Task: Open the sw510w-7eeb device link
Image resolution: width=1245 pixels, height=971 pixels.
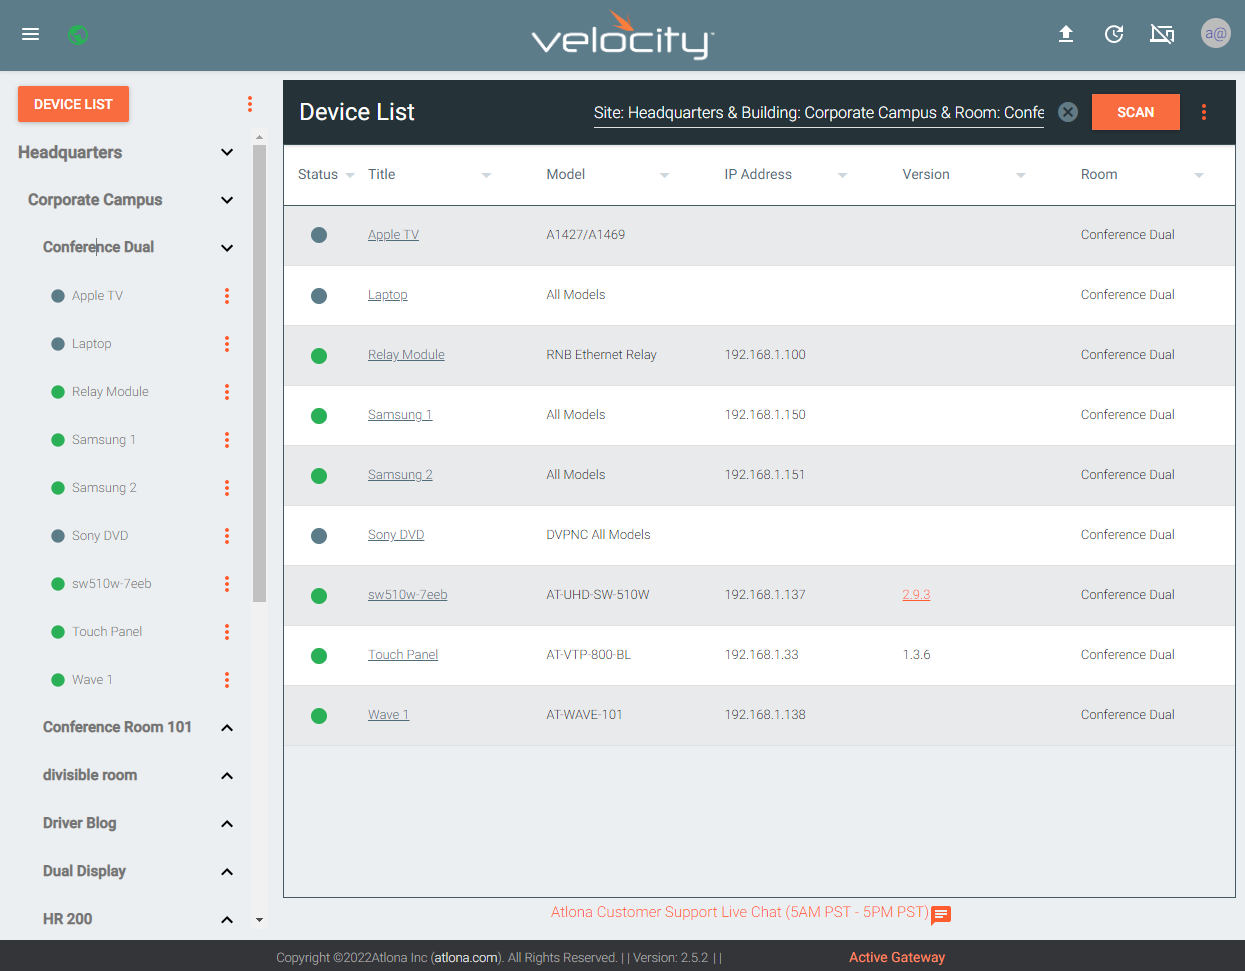Action: pos(407,595)
